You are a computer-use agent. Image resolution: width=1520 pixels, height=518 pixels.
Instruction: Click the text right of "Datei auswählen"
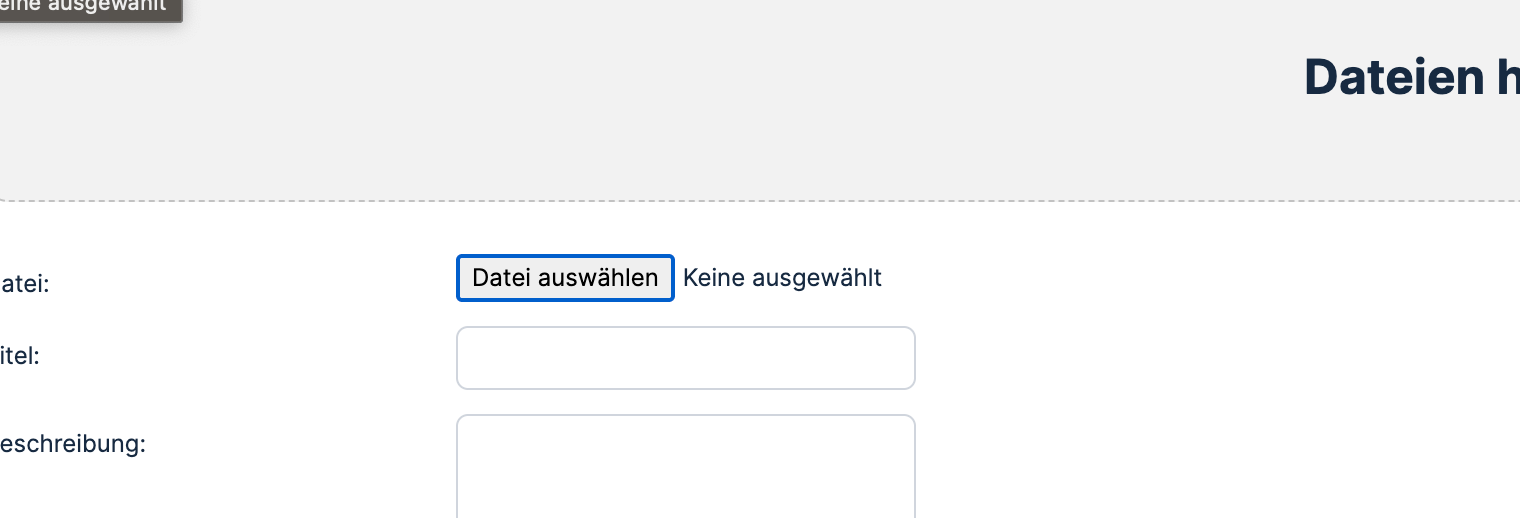point(782,278)
